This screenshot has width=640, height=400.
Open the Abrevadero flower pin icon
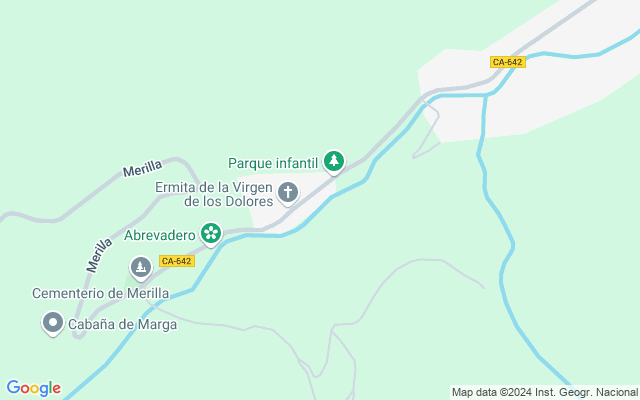point(211,233)
